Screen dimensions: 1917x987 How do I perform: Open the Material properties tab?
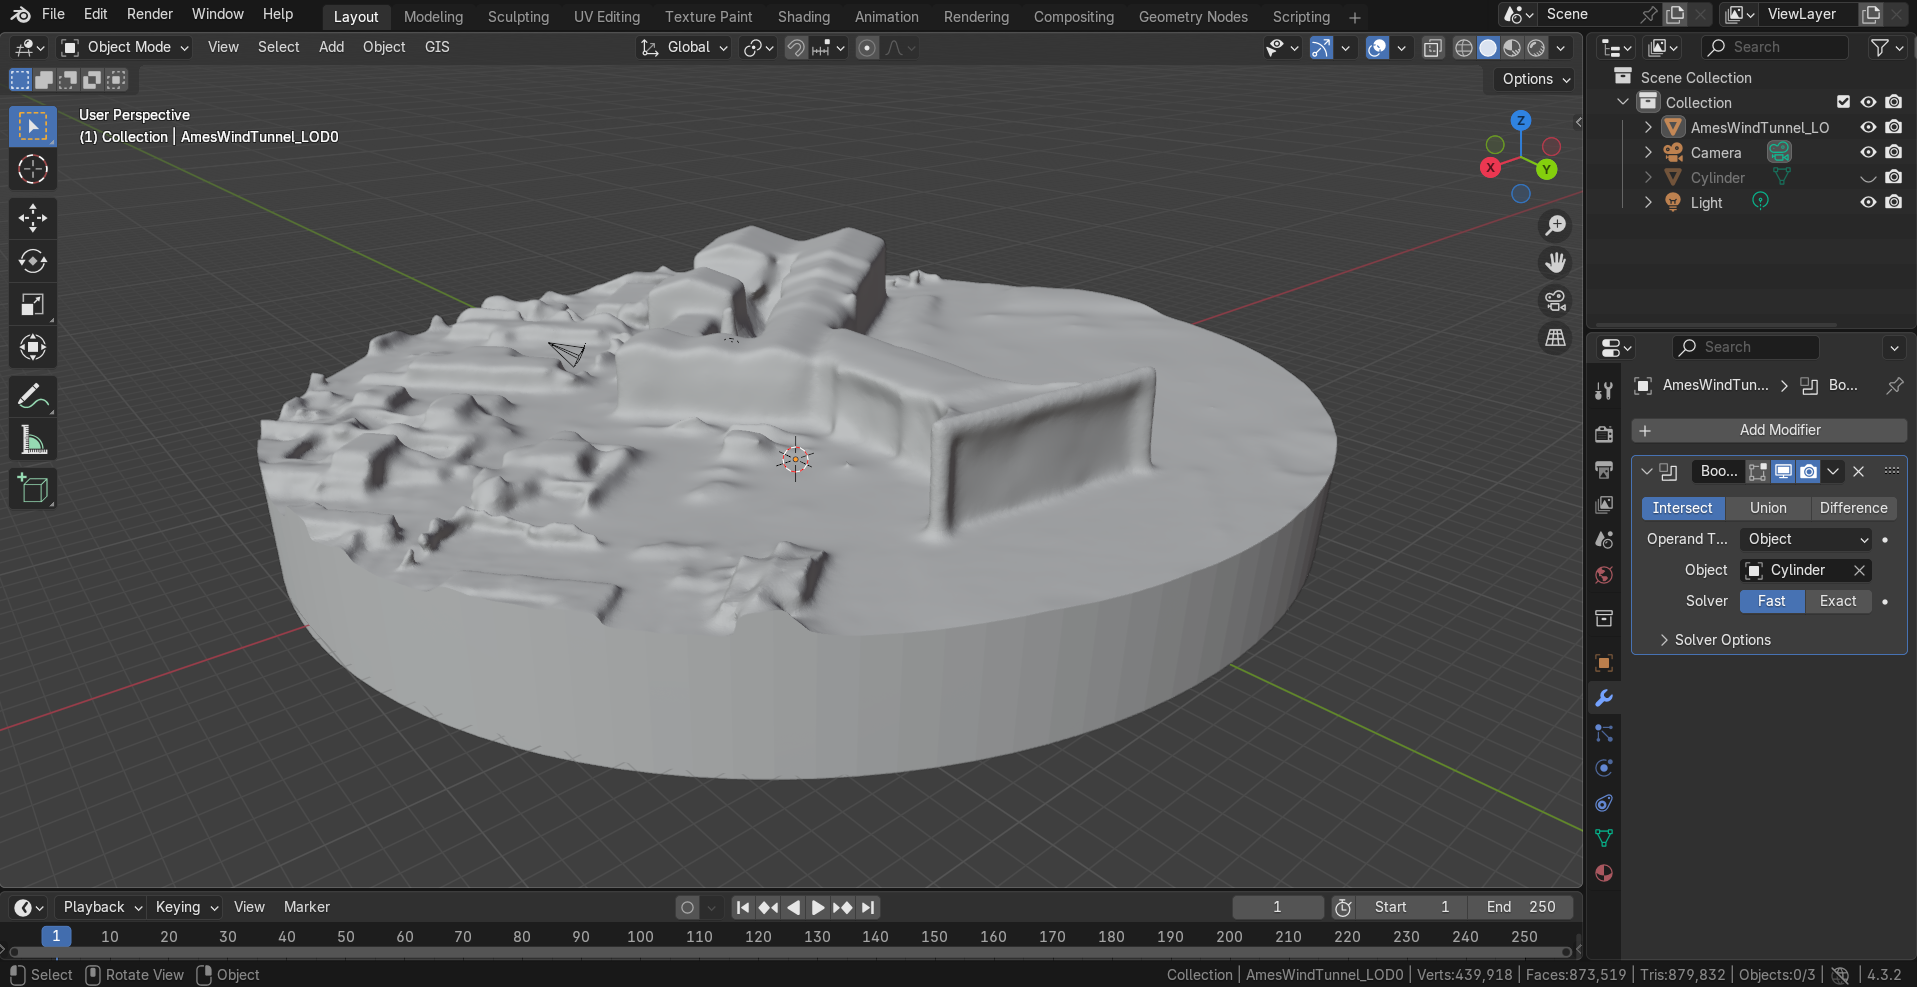[1604, 873]
